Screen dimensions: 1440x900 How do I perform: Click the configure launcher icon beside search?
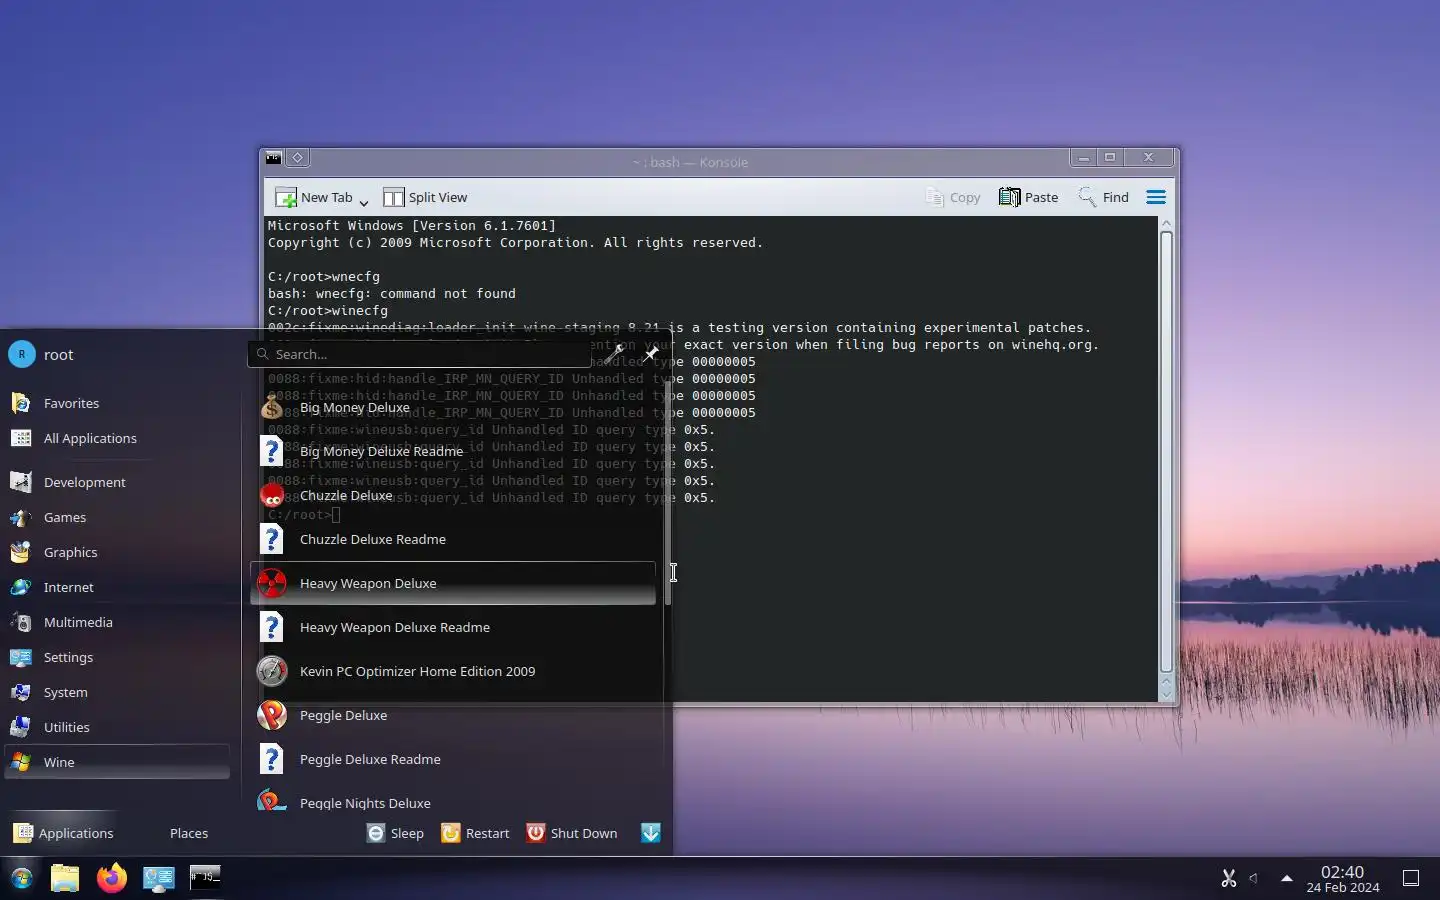tap(613, 354)
